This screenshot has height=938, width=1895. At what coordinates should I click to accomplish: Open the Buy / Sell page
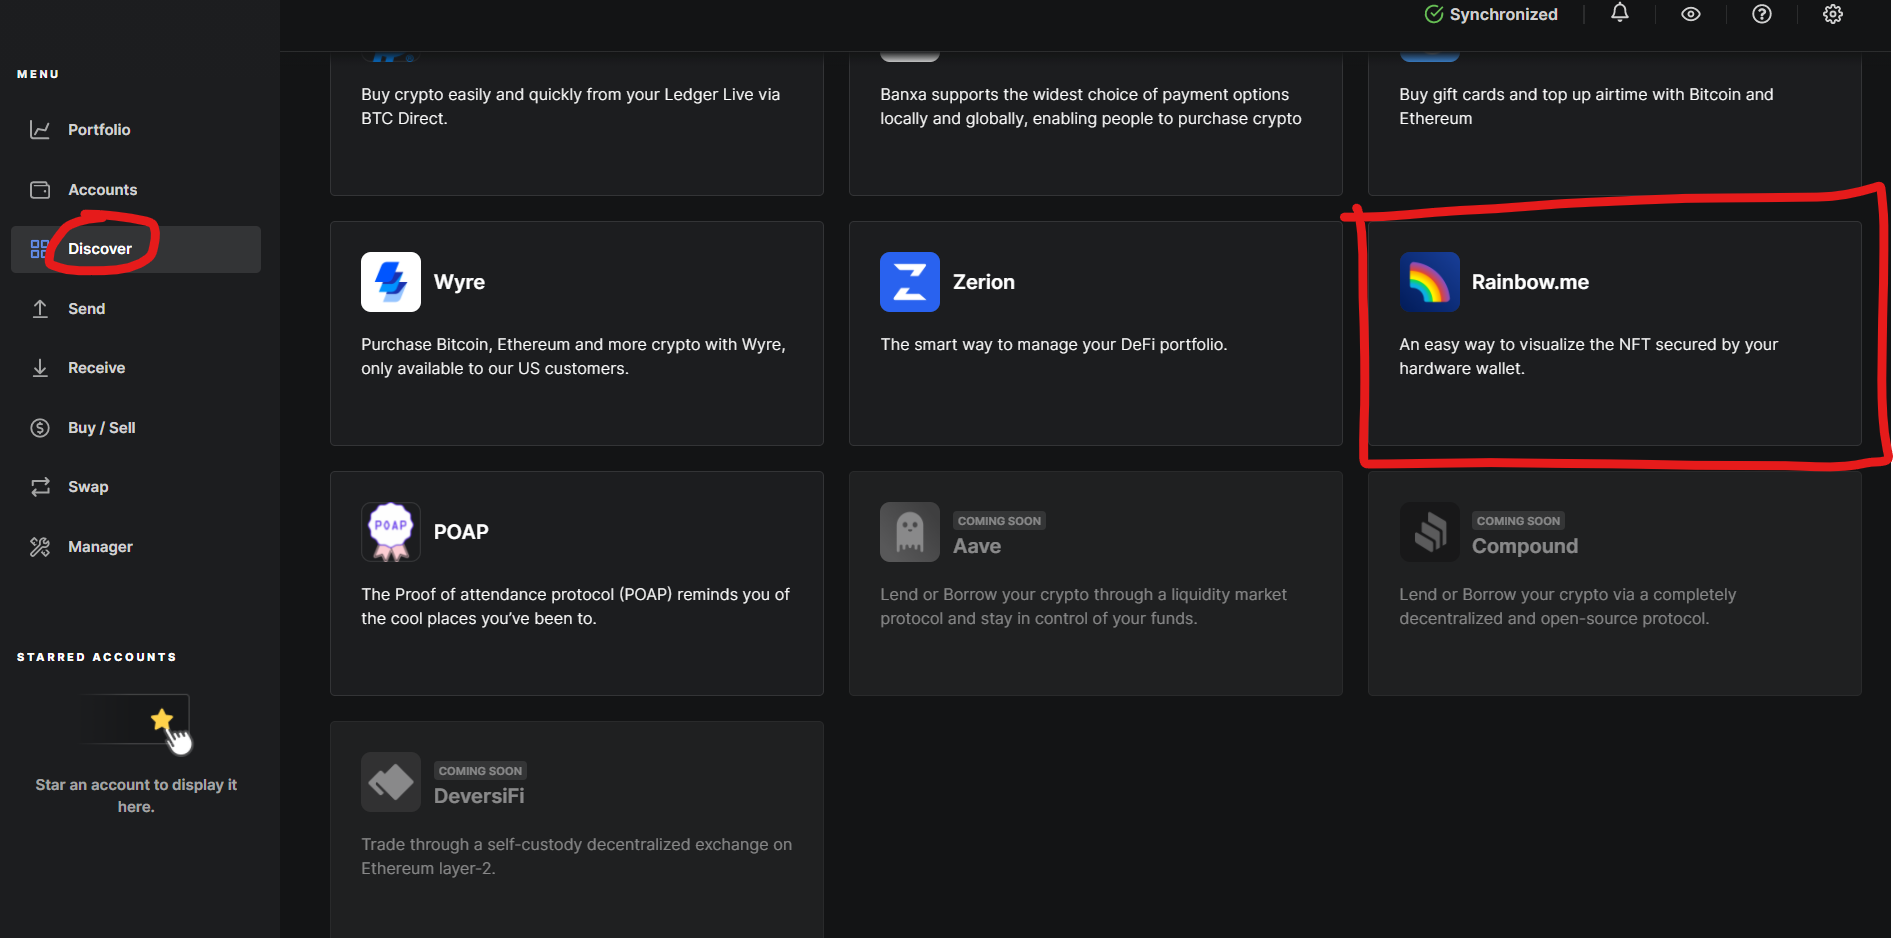point(101,428)
